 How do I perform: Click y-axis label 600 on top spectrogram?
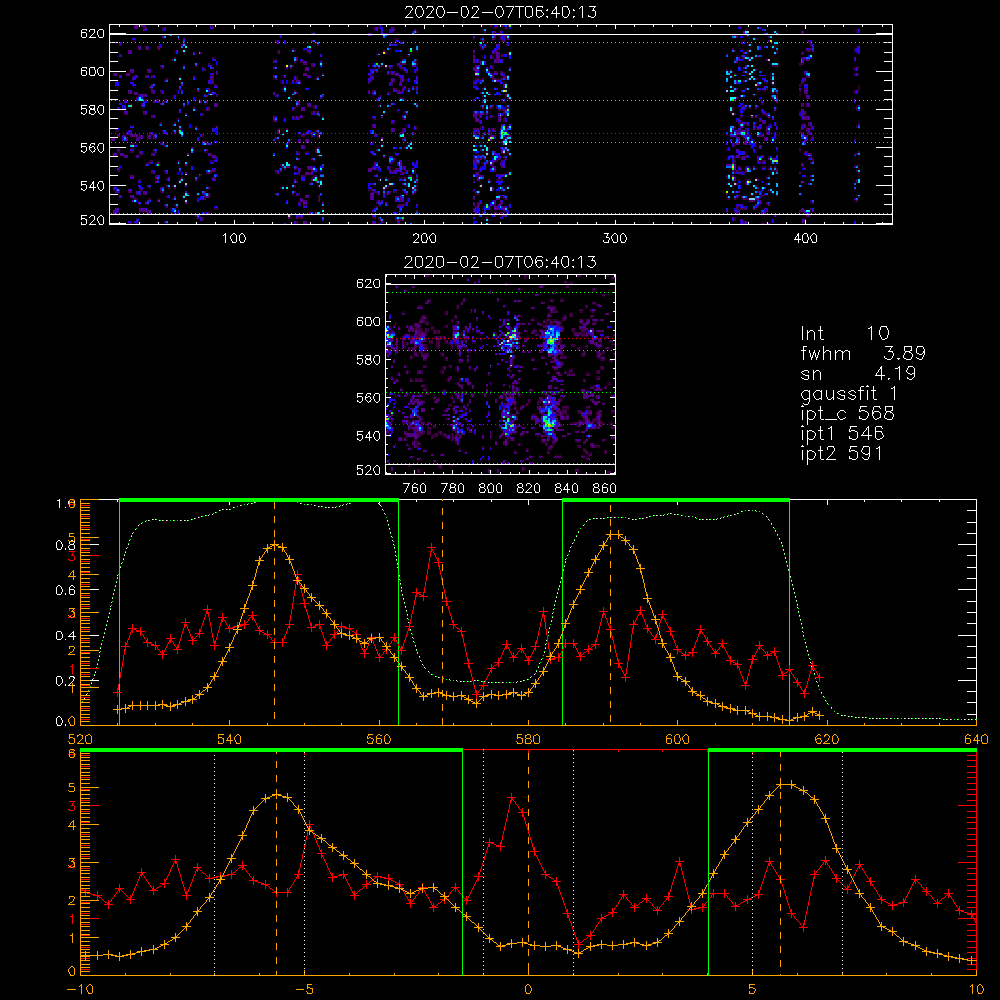click(92, 71)
